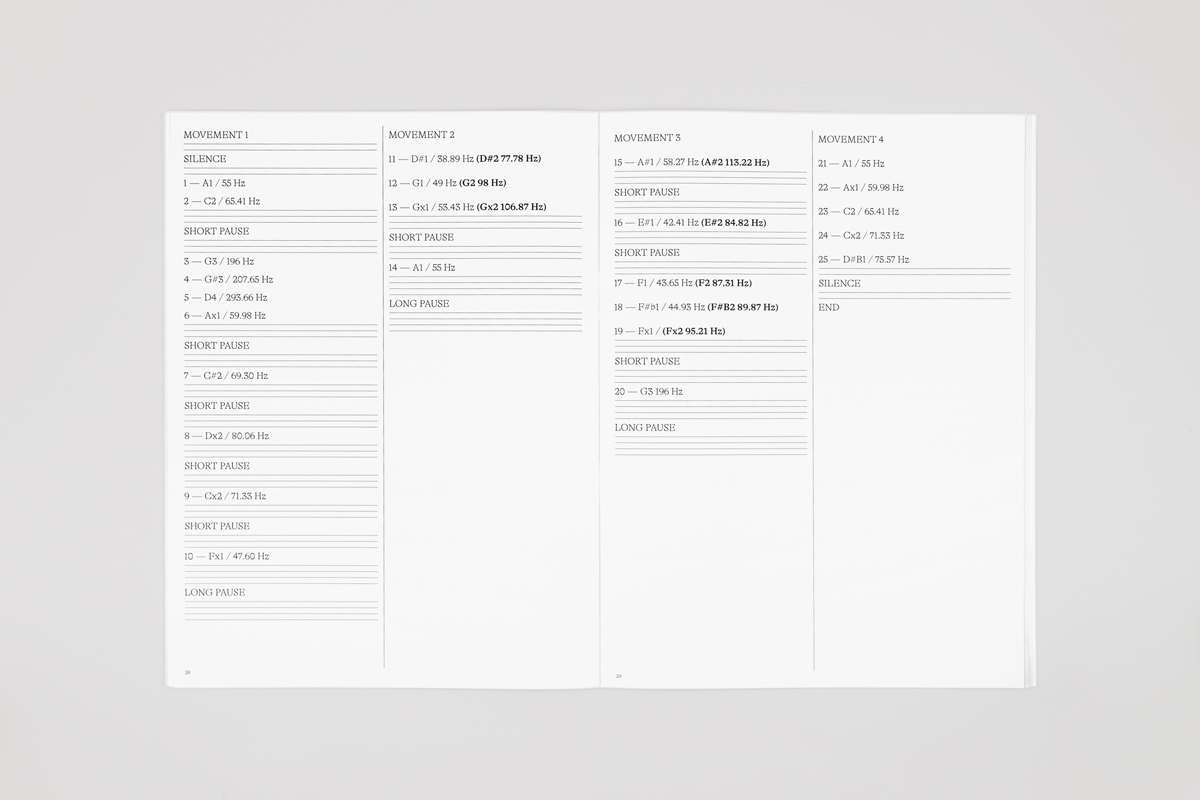Select entry 14 — A1 / 55 Hz
Viewport: 1200px width, 800px height.
pos(422,268)
